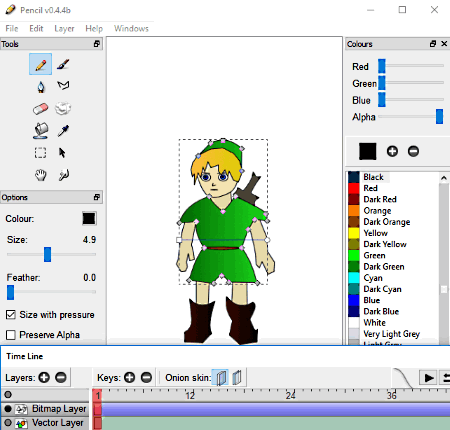This screenshot has width=450, height=430.
Task: Select Dark Green in colour list
Action: tap(384, 267)
